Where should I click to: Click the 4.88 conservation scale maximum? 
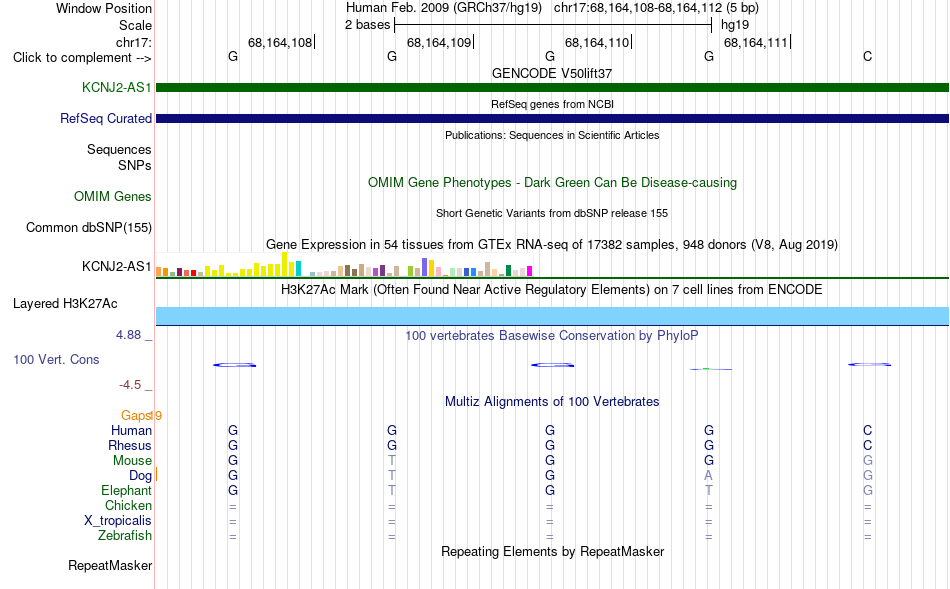pyautogui.click(x=128, y=334)
